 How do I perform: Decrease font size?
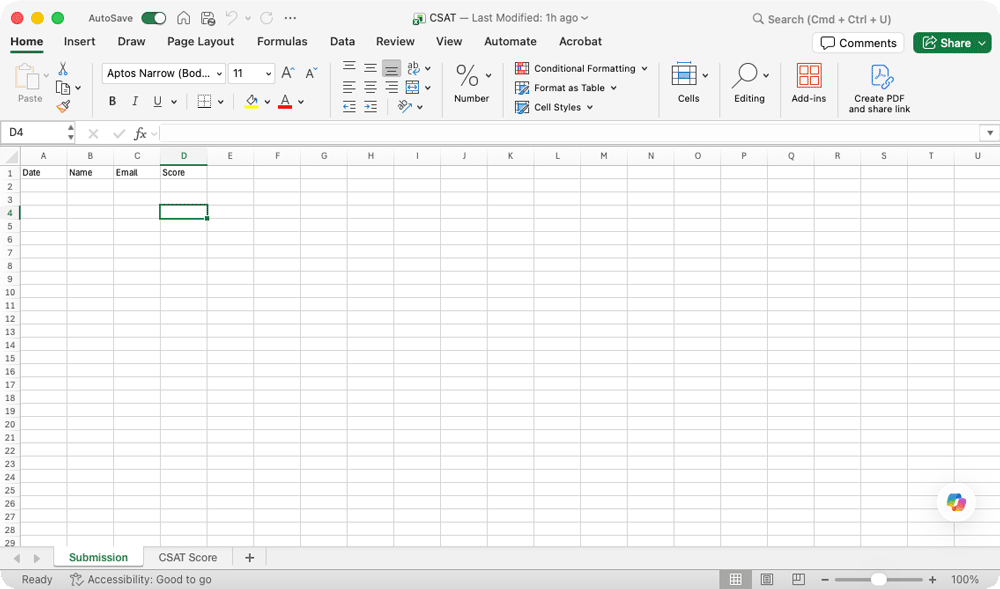311,73
